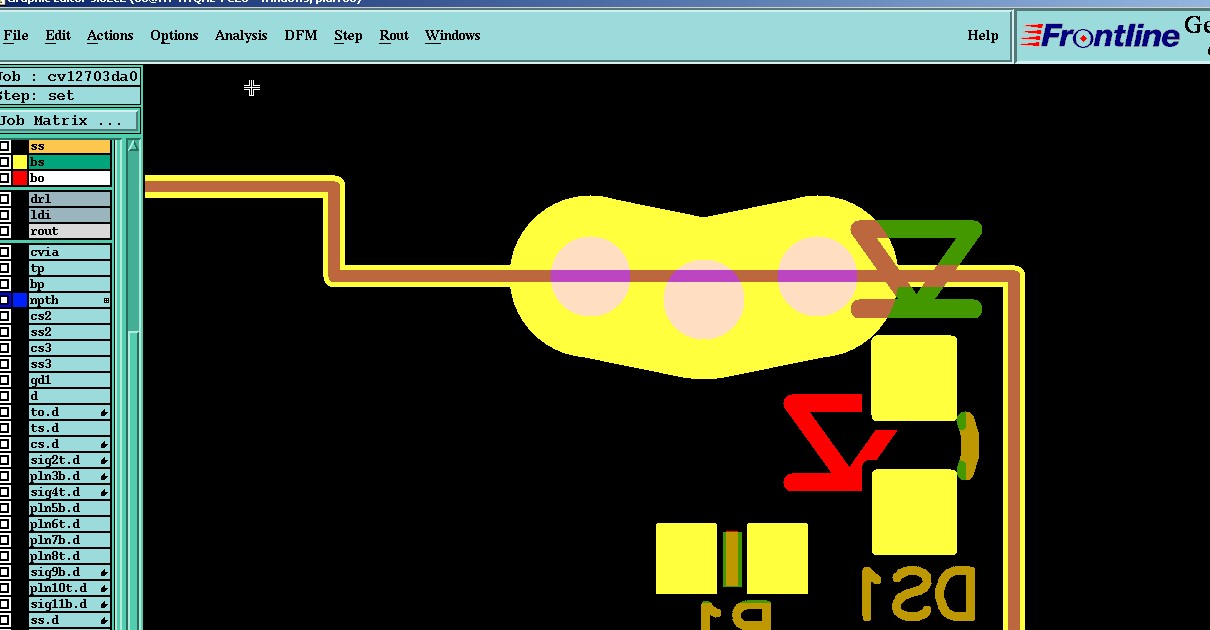The image size is (1210, 630).
Task: Click the Frontline logo
Action: coord(1100,36)
